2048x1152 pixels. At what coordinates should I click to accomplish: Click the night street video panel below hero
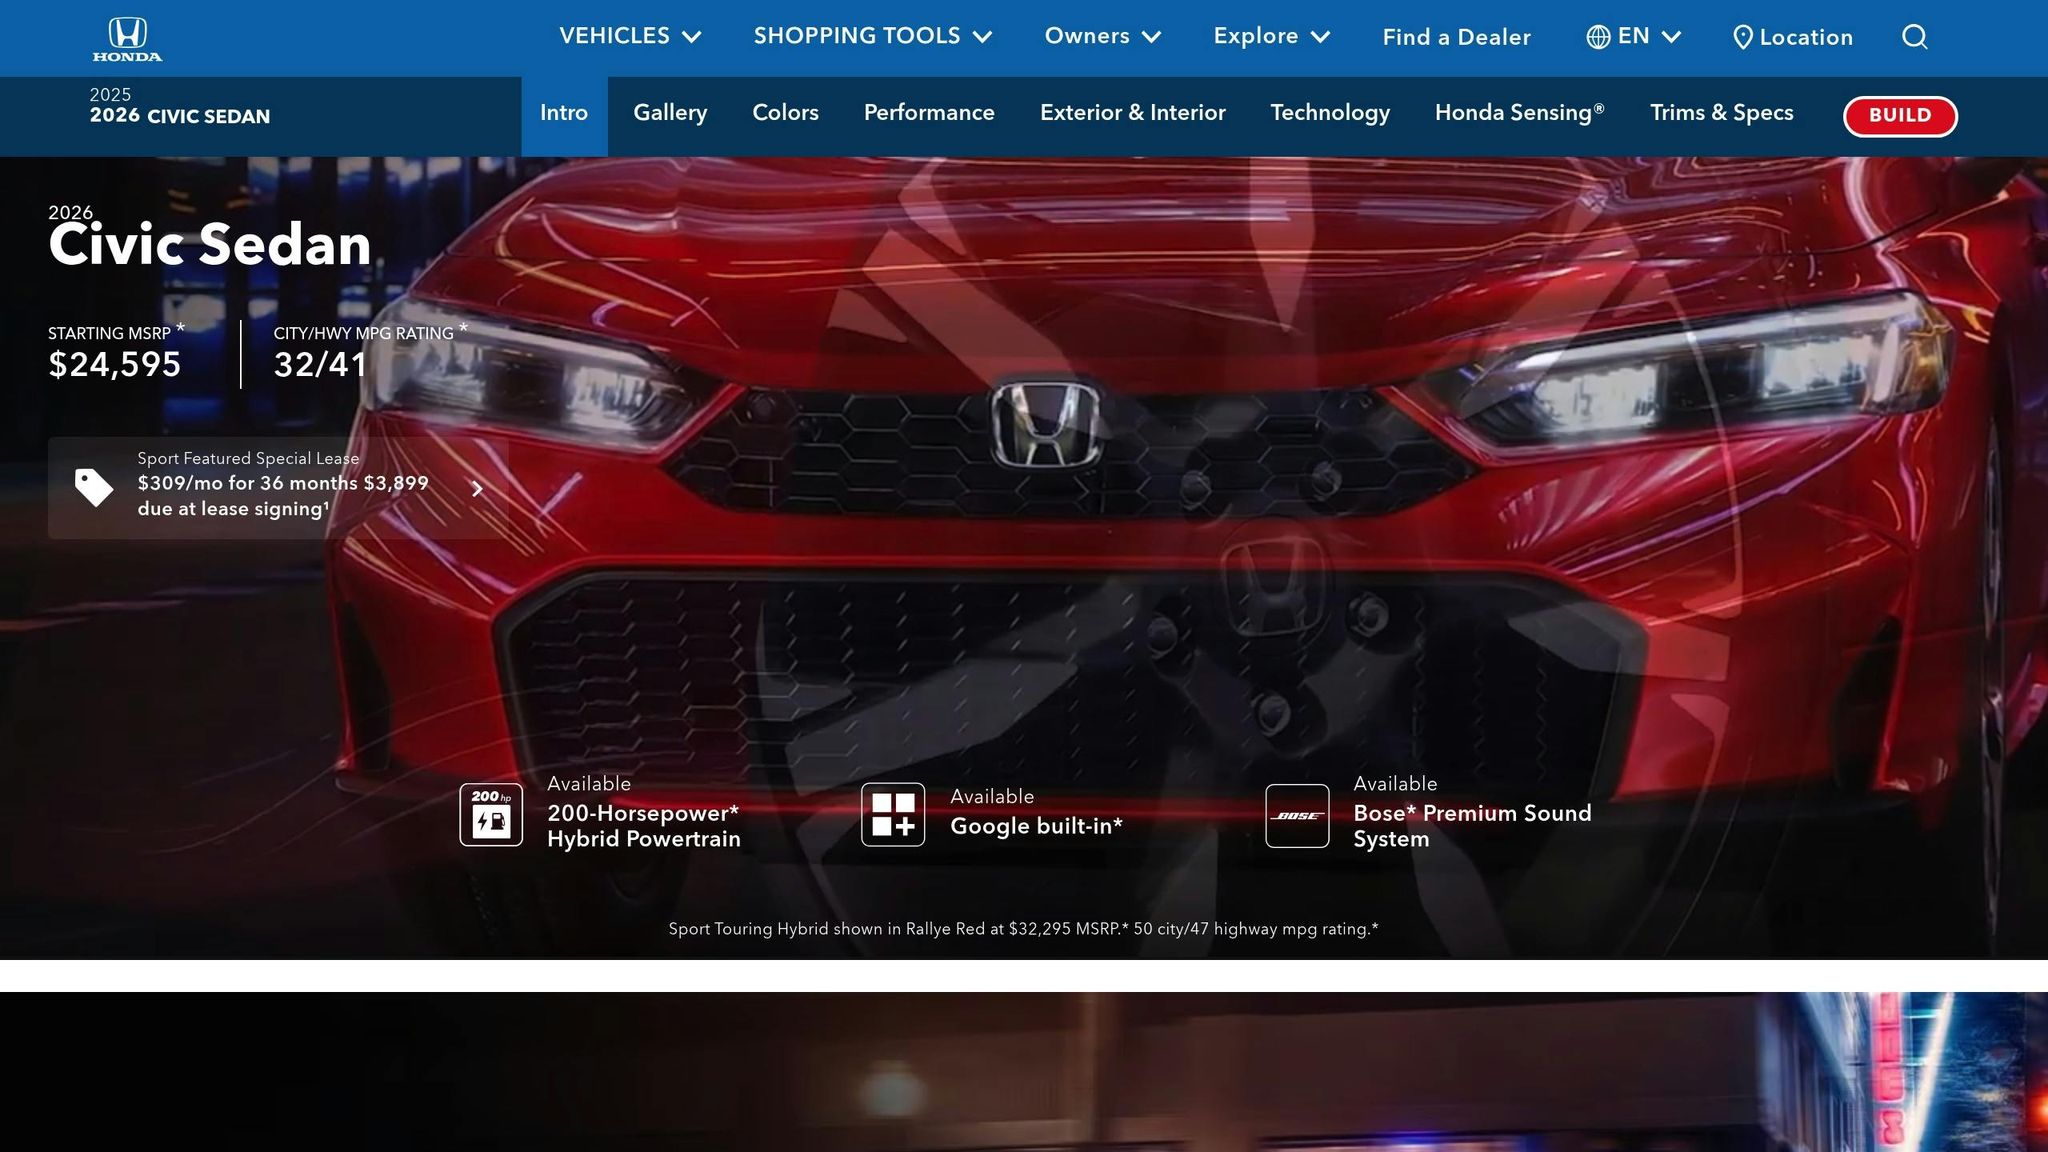tap(1024, 1072)
